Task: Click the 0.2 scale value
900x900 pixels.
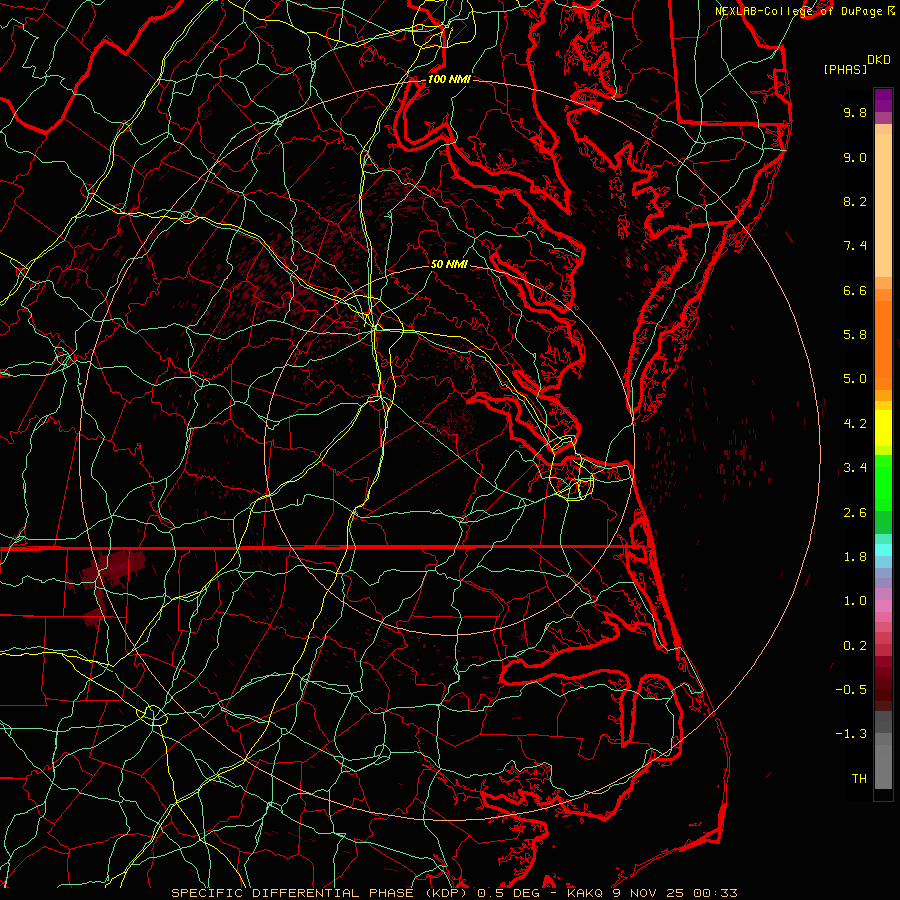Action: pyautogui.click(x=855, y=646)
